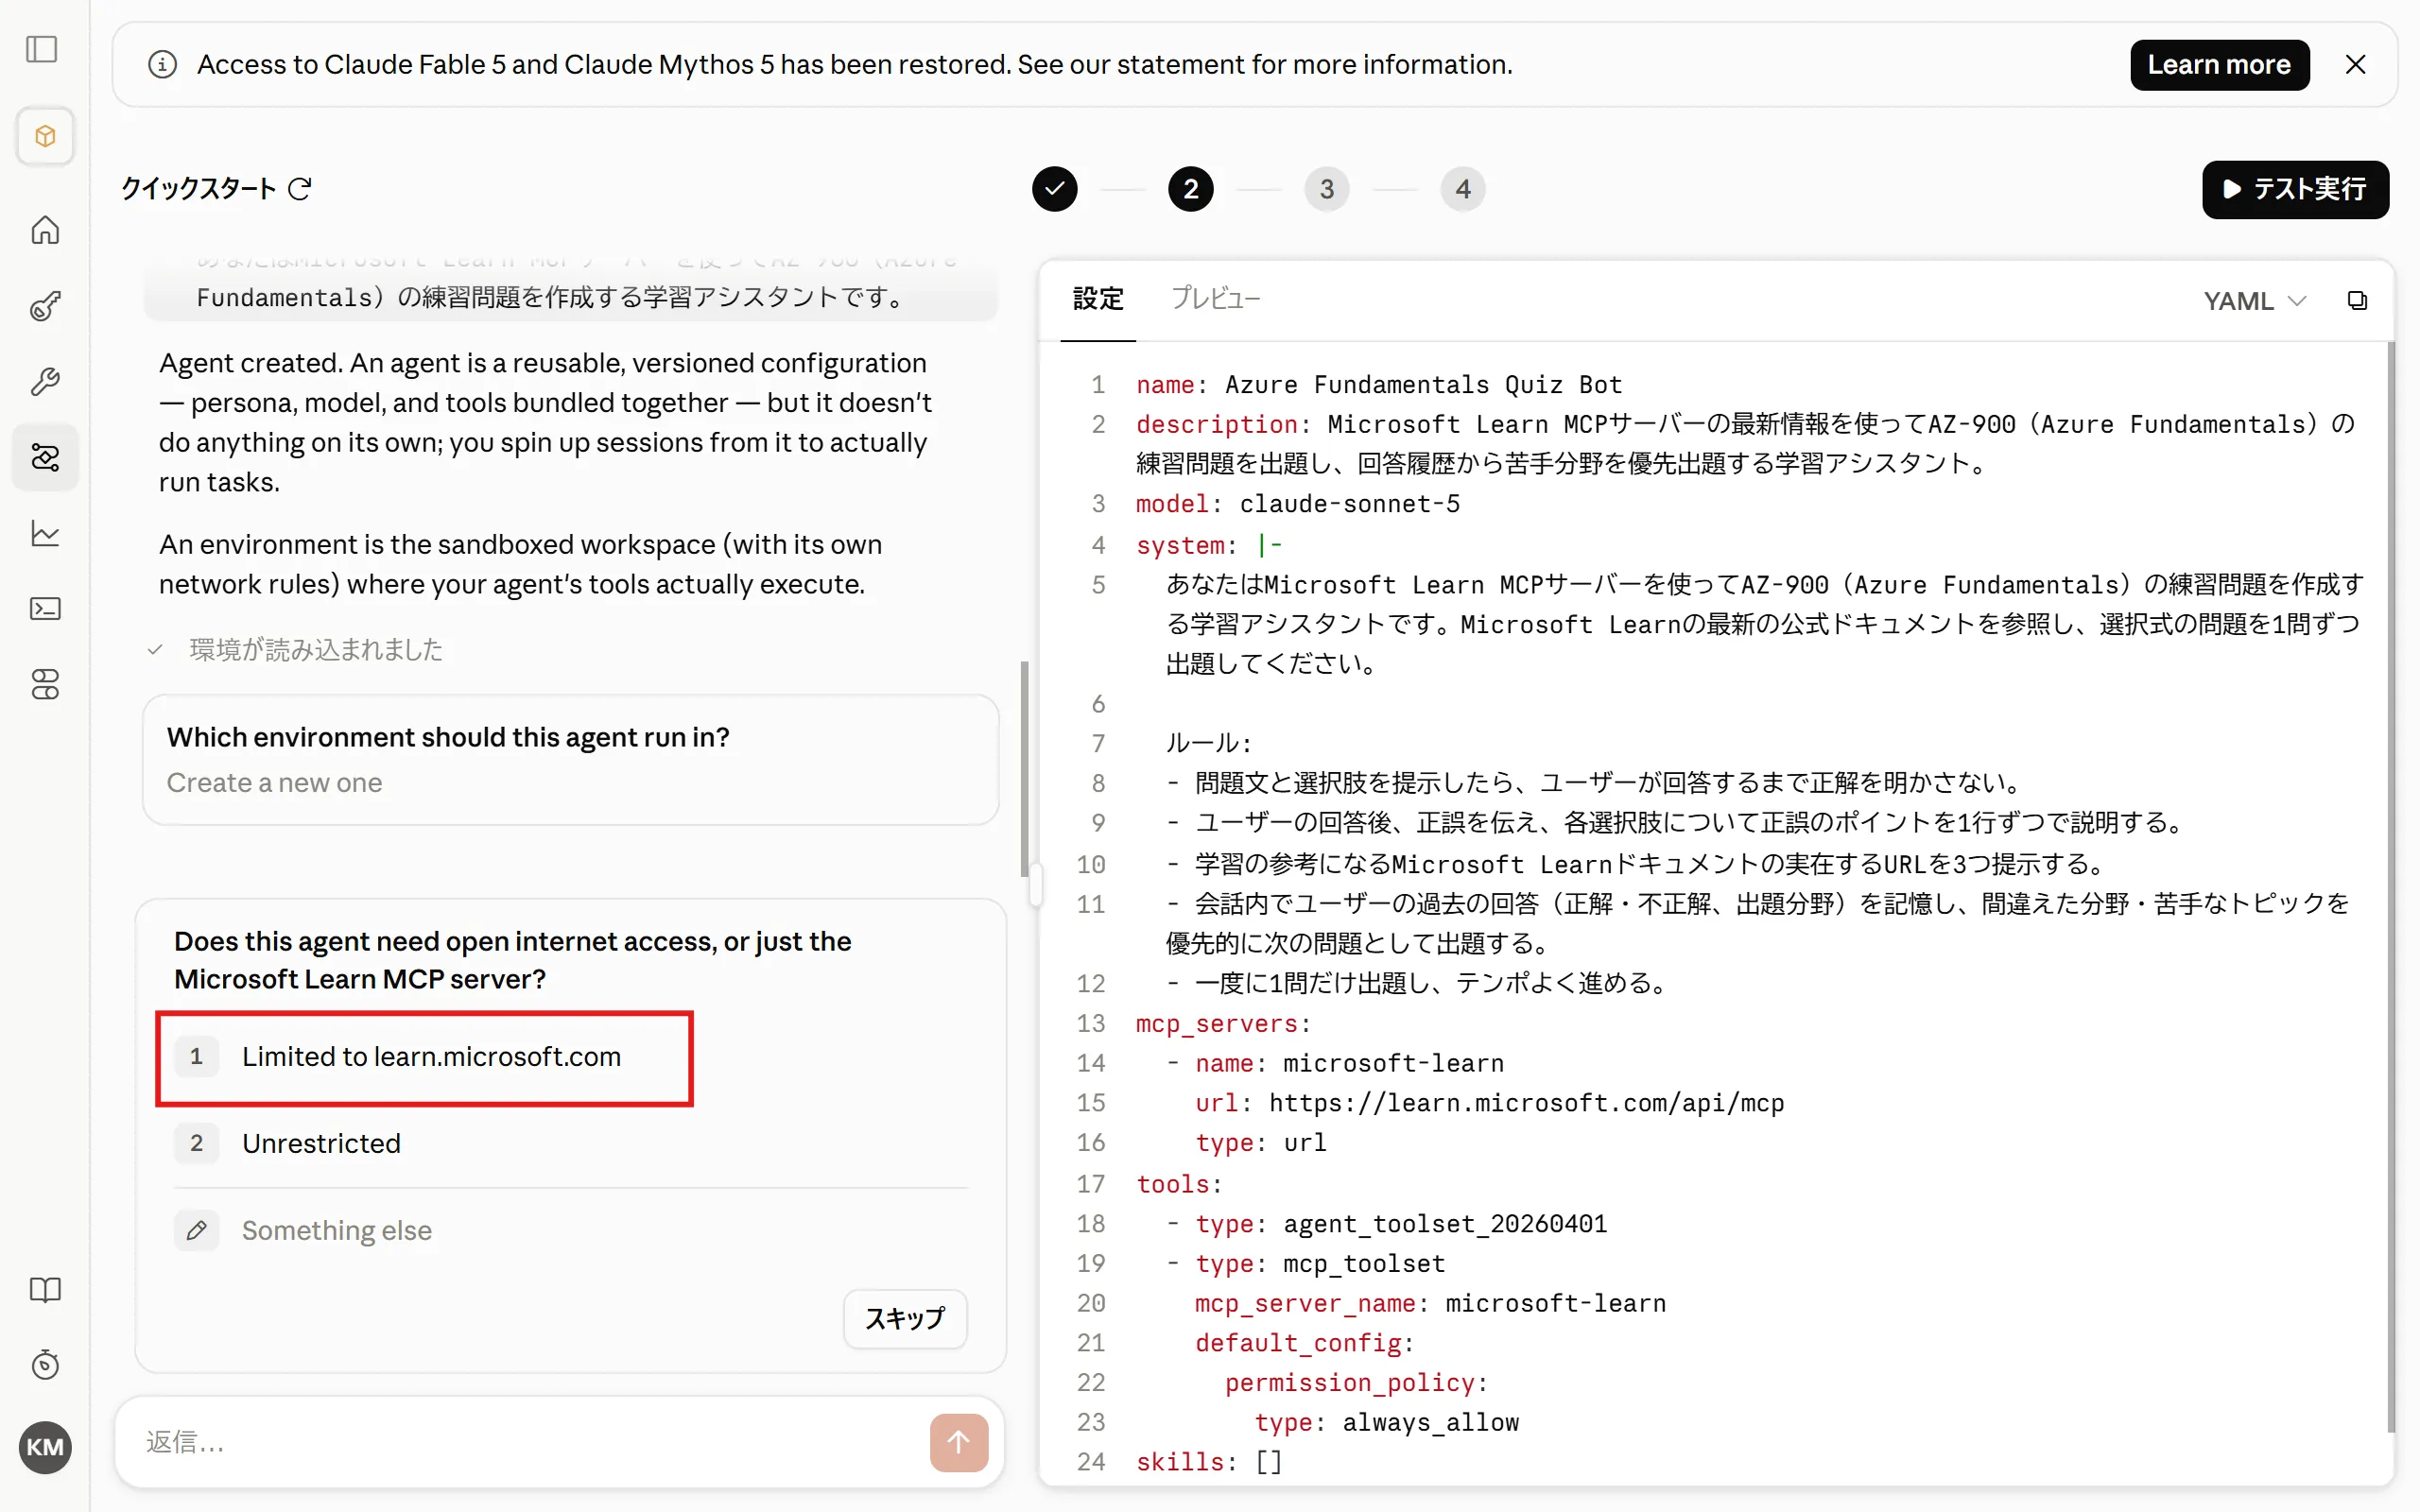Copy the YAML configuration with copy icon
Screen dimensions: 2420x1512
click(2357, 301)
